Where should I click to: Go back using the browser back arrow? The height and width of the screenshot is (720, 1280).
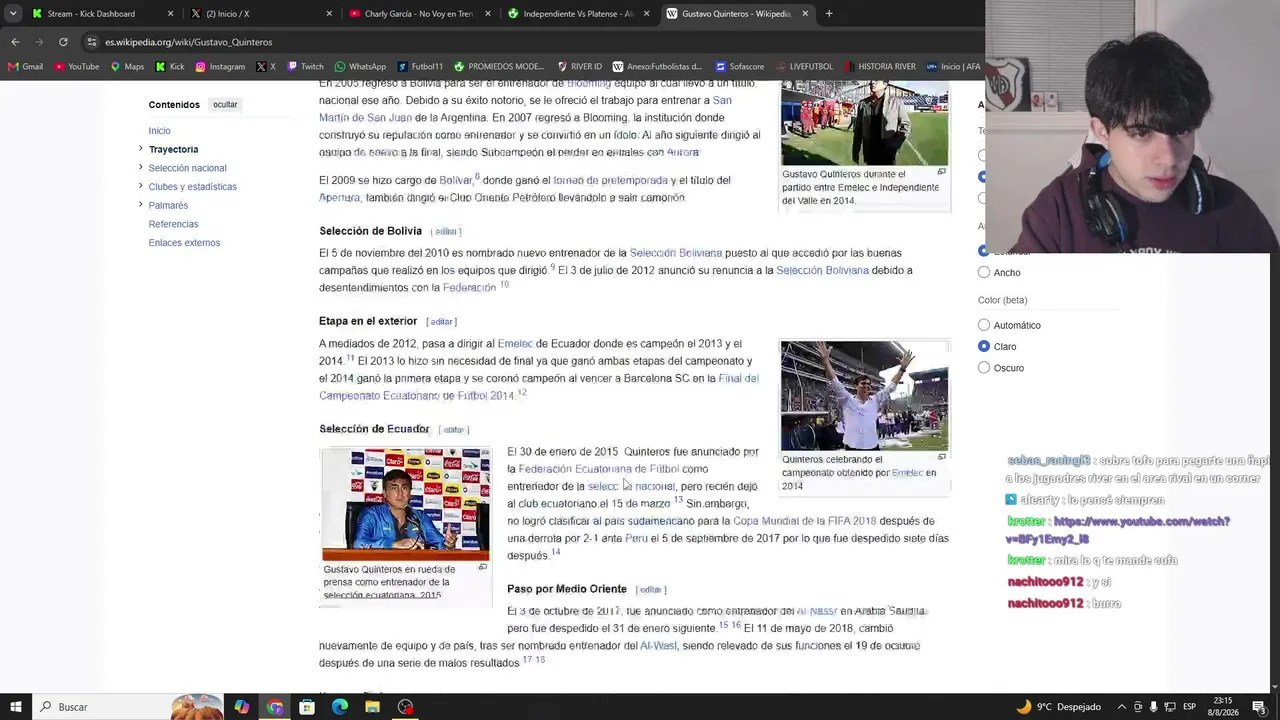15,42
